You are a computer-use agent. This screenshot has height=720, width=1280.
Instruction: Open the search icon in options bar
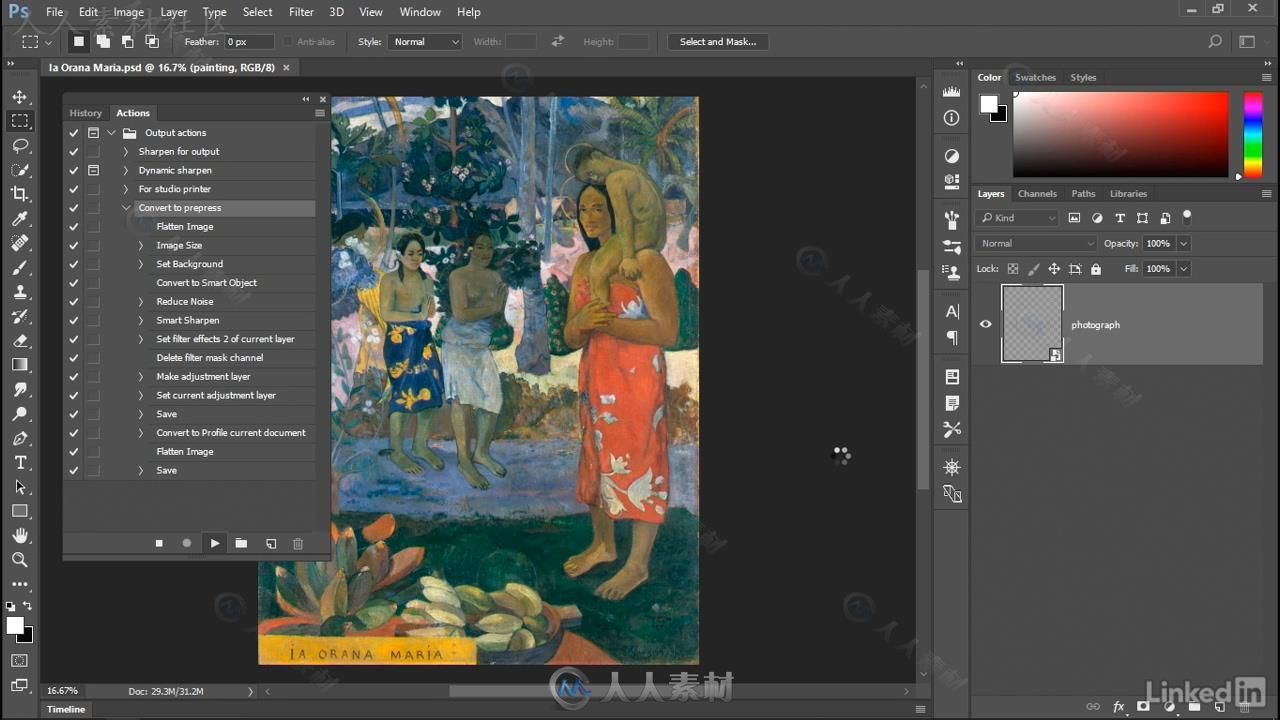click(x=1215, y=42)
